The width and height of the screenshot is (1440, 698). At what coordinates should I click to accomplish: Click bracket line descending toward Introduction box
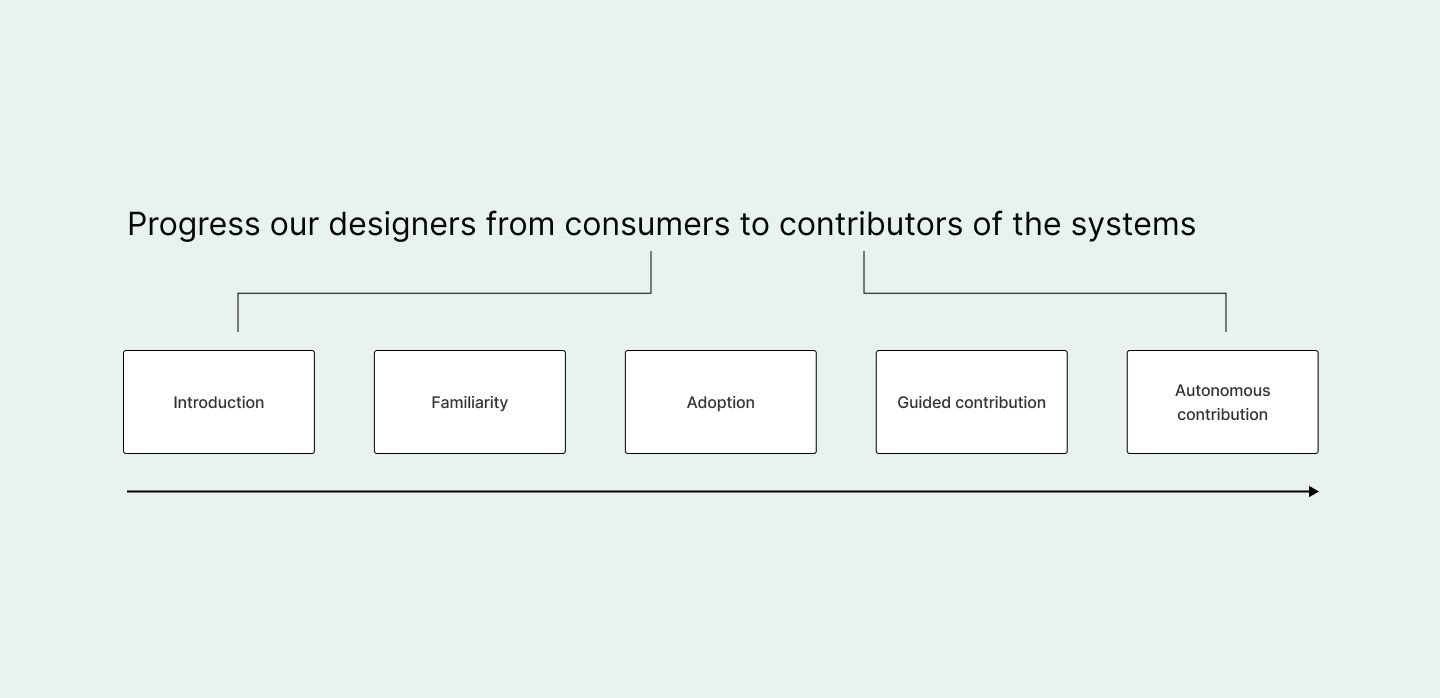coord(238,312)
